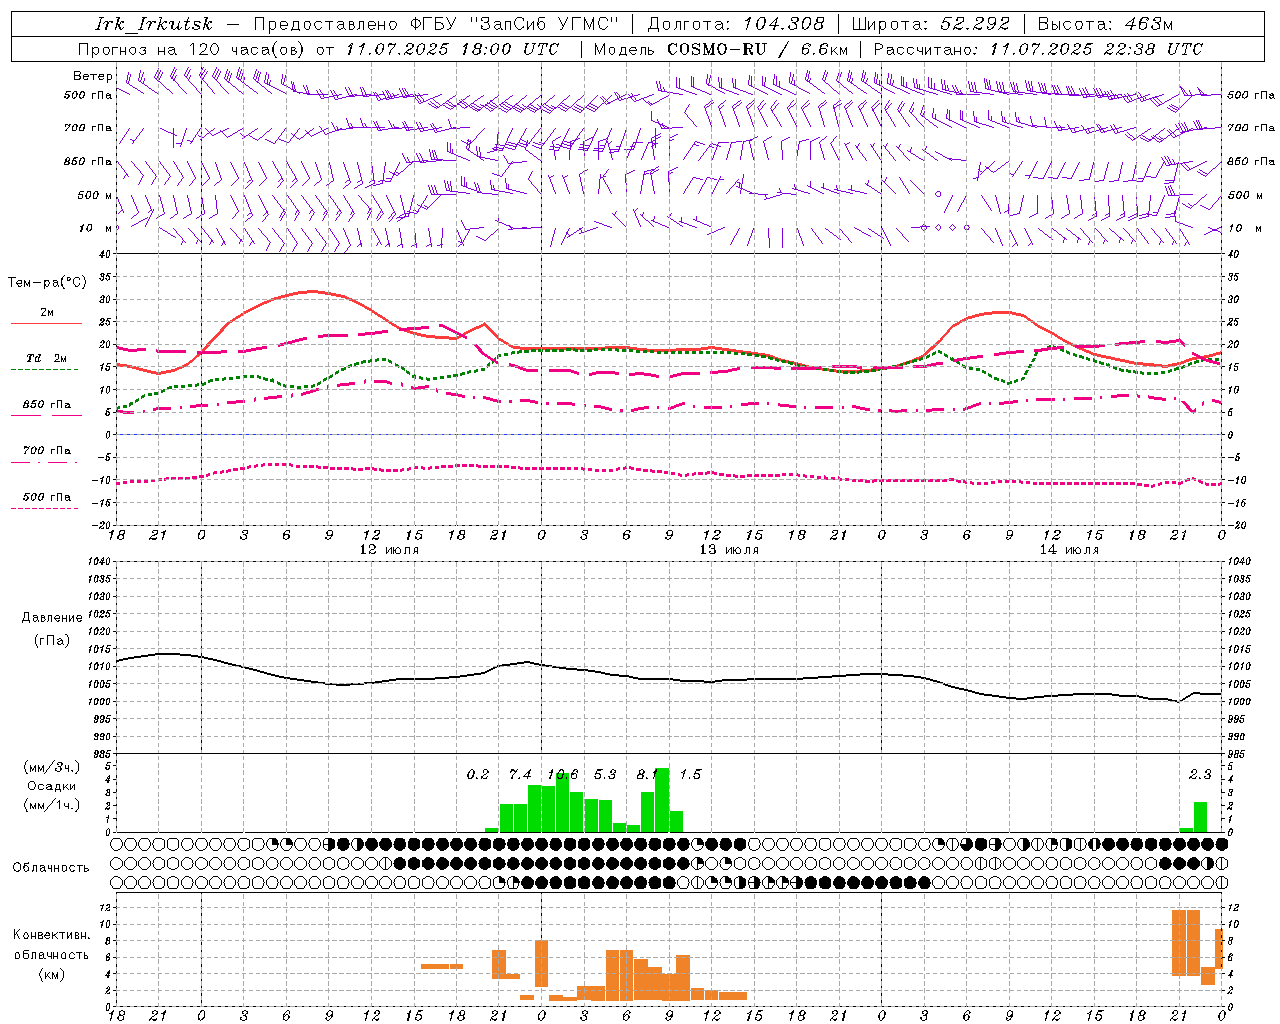Screen dimensions: 1280x1024
Task: Click the 1.5 precipitation total
Action: (x=690, y=775)
